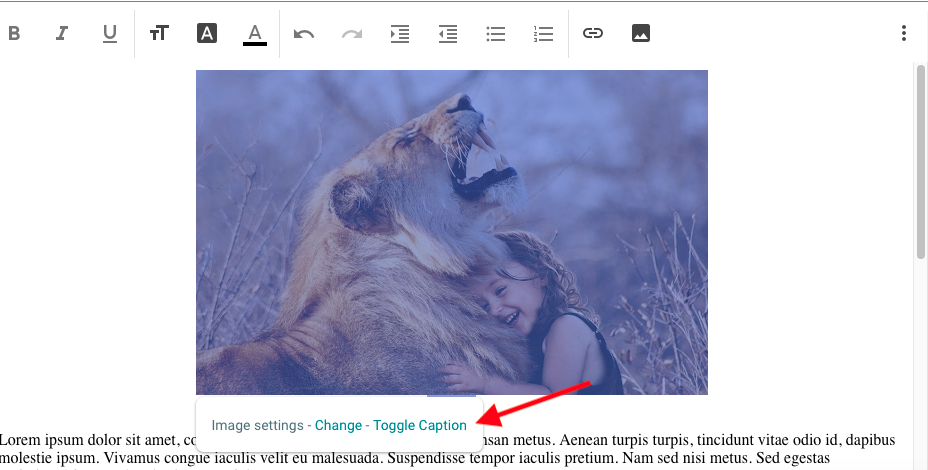Open the three-dot more options menu
928x470 pixels.
tap(904, 33)
